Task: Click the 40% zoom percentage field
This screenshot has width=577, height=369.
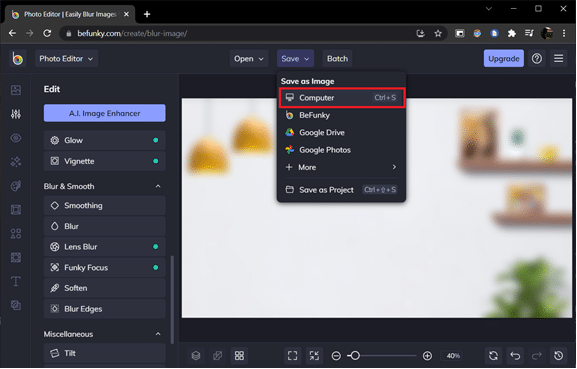Action: pyautogui.click(x=453, y=356)
